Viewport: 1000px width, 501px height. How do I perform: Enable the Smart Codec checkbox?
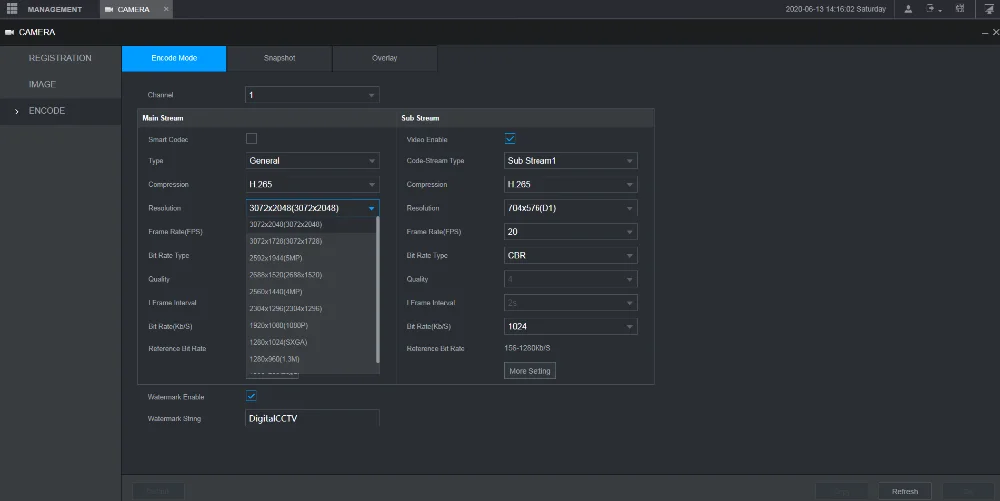click(252, 139)
